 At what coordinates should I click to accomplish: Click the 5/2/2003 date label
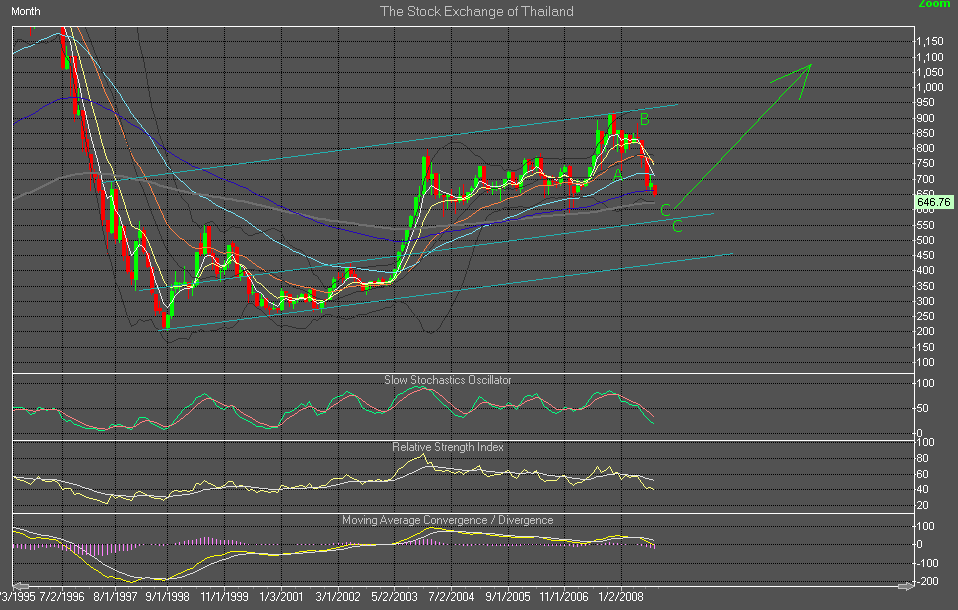395,597
